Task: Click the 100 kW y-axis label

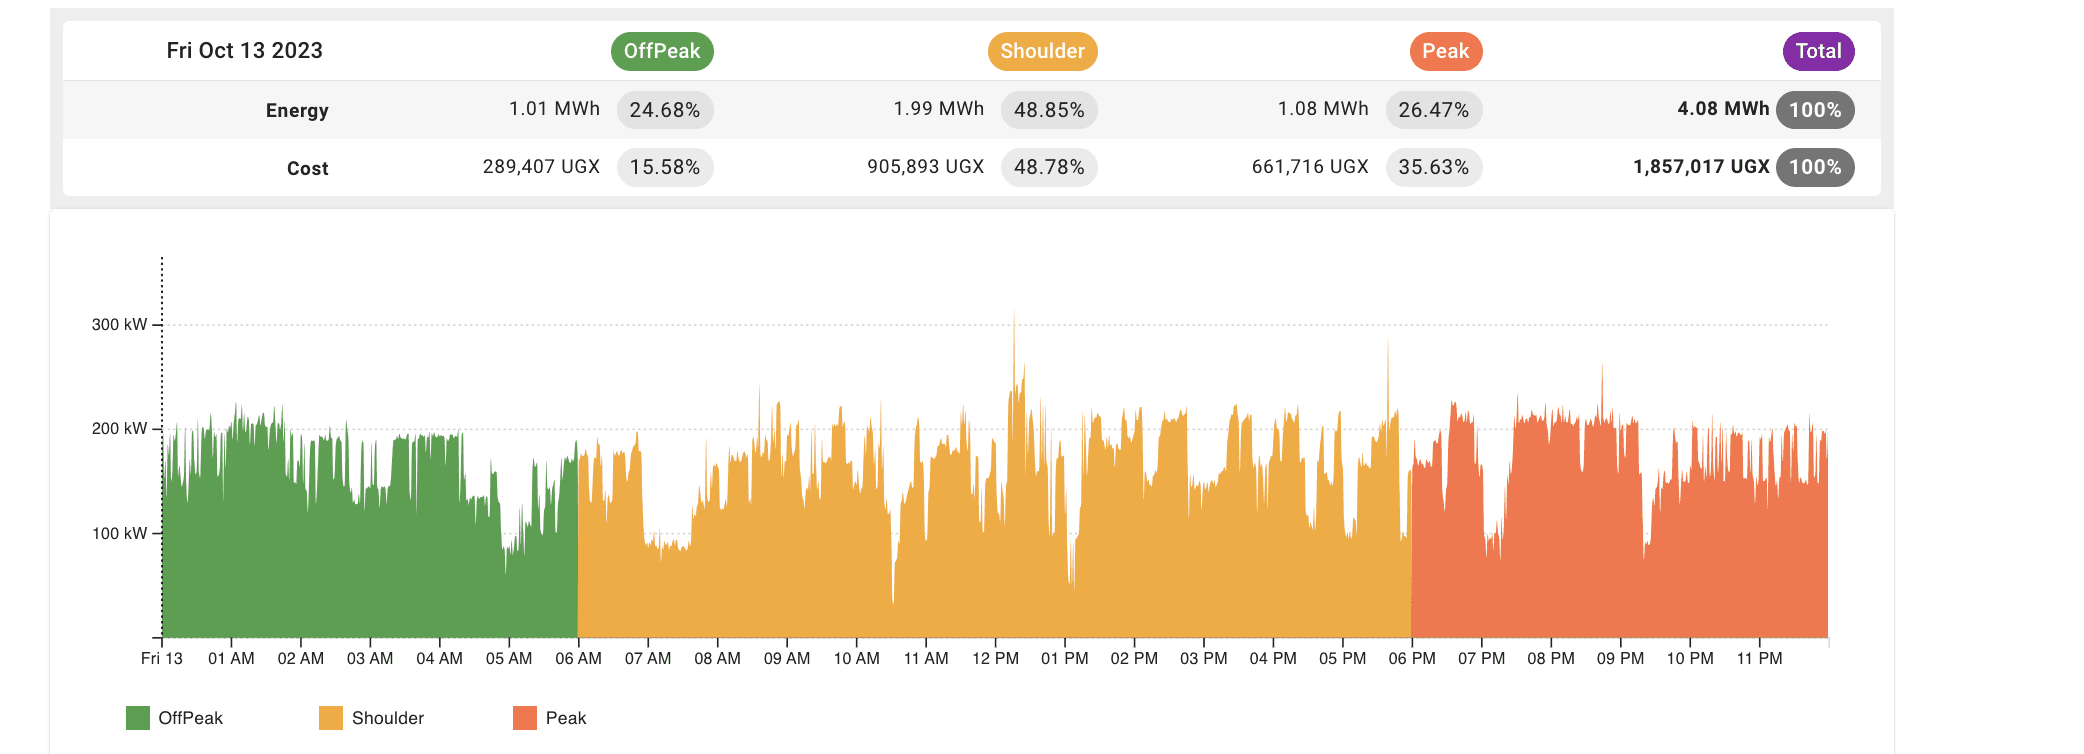Action: (x=119, y=534)
